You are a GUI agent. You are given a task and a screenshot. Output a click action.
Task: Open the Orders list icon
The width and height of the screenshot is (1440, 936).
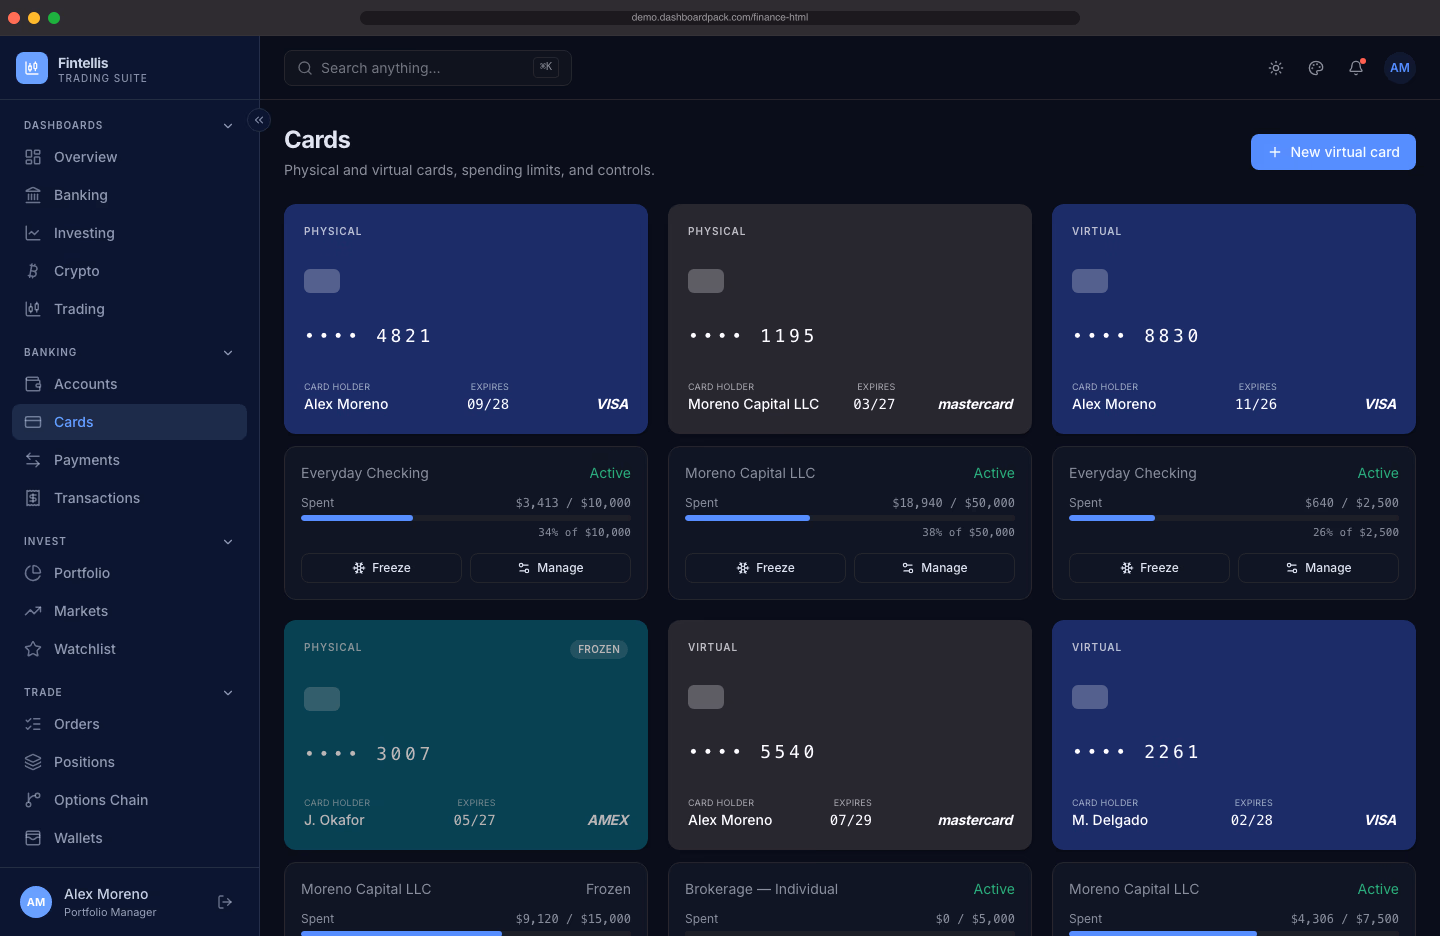click(33, 724)
